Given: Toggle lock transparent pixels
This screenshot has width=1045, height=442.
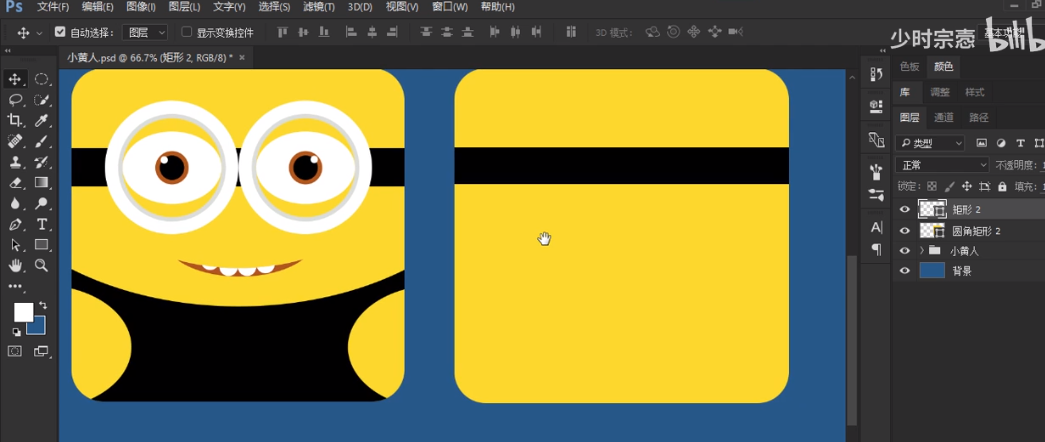Looking at the screenshot, I should (x=932, y=187).
